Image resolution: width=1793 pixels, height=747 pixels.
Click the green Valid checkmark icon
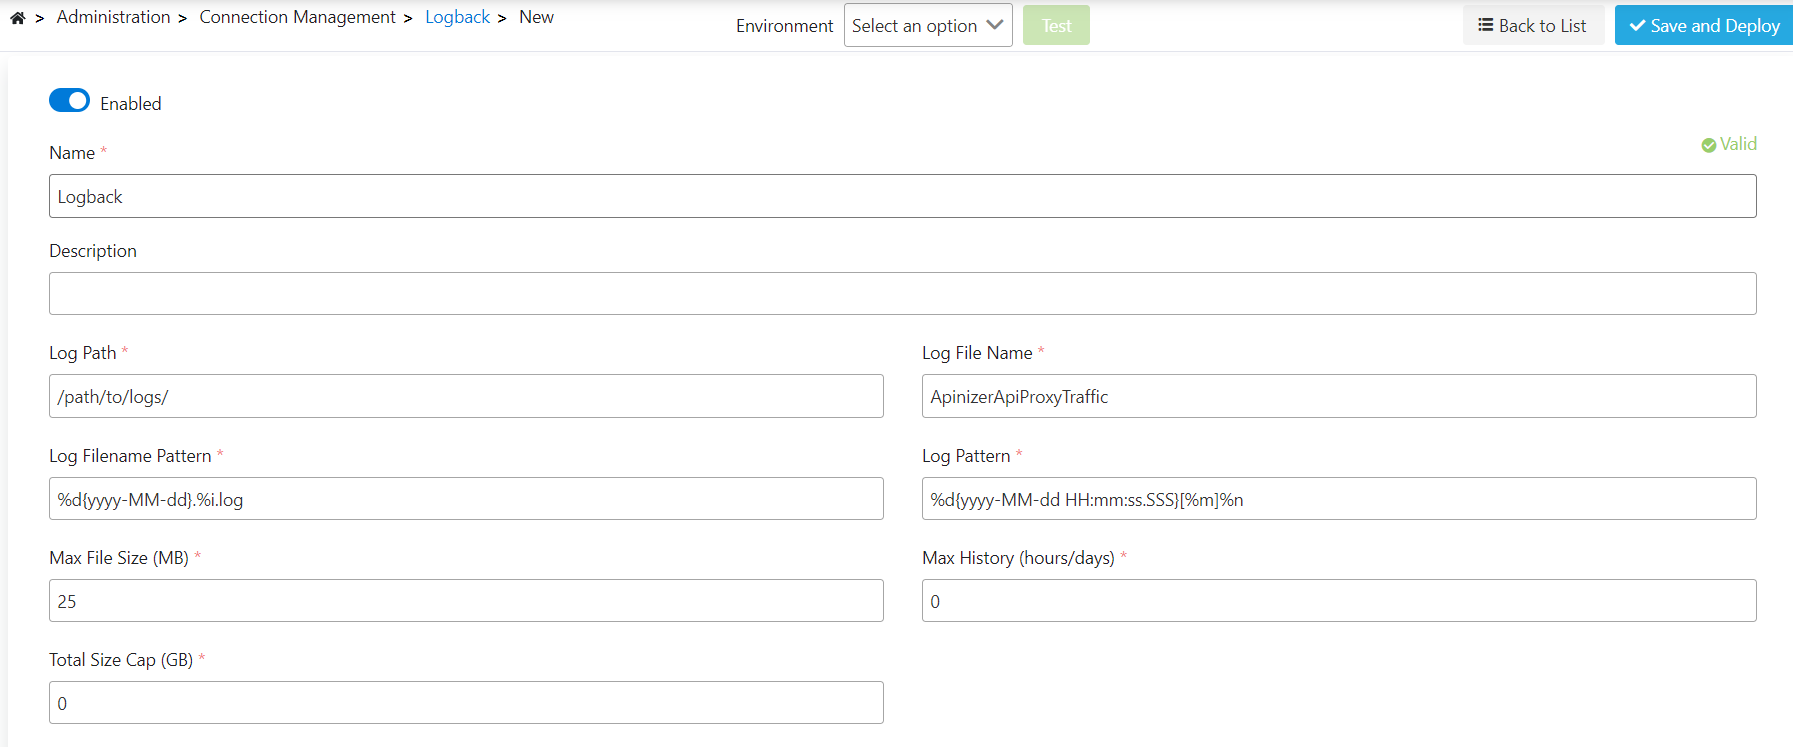tap(1708, 145)
